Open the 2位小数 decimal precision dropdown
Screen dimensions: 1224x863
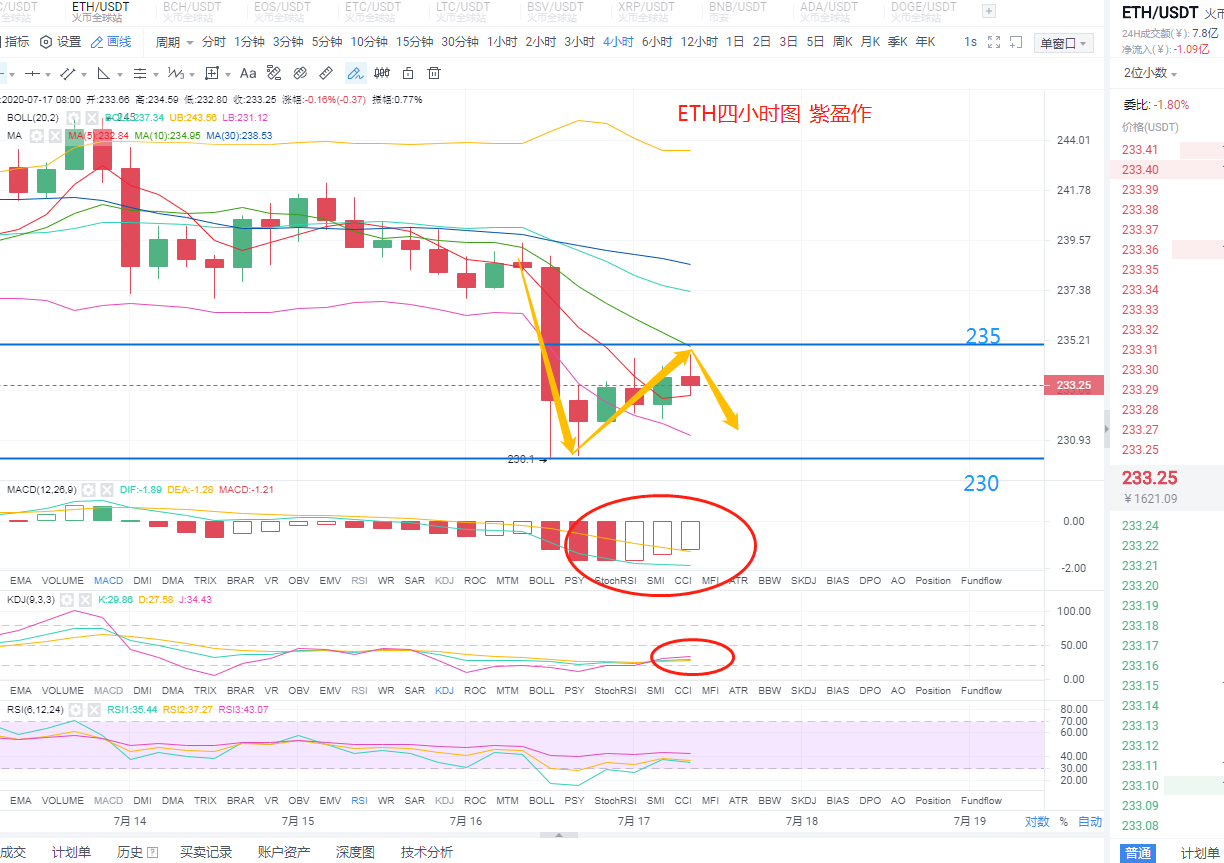pyautogui.click(x=1150, y=73)
